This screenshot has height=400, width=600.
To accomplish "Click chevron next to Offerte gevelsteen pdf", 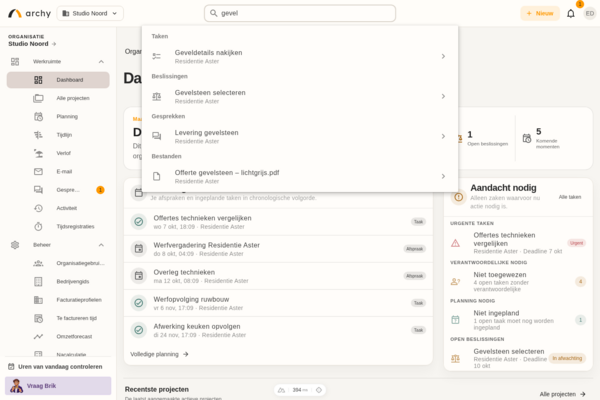I will (443, 176).
